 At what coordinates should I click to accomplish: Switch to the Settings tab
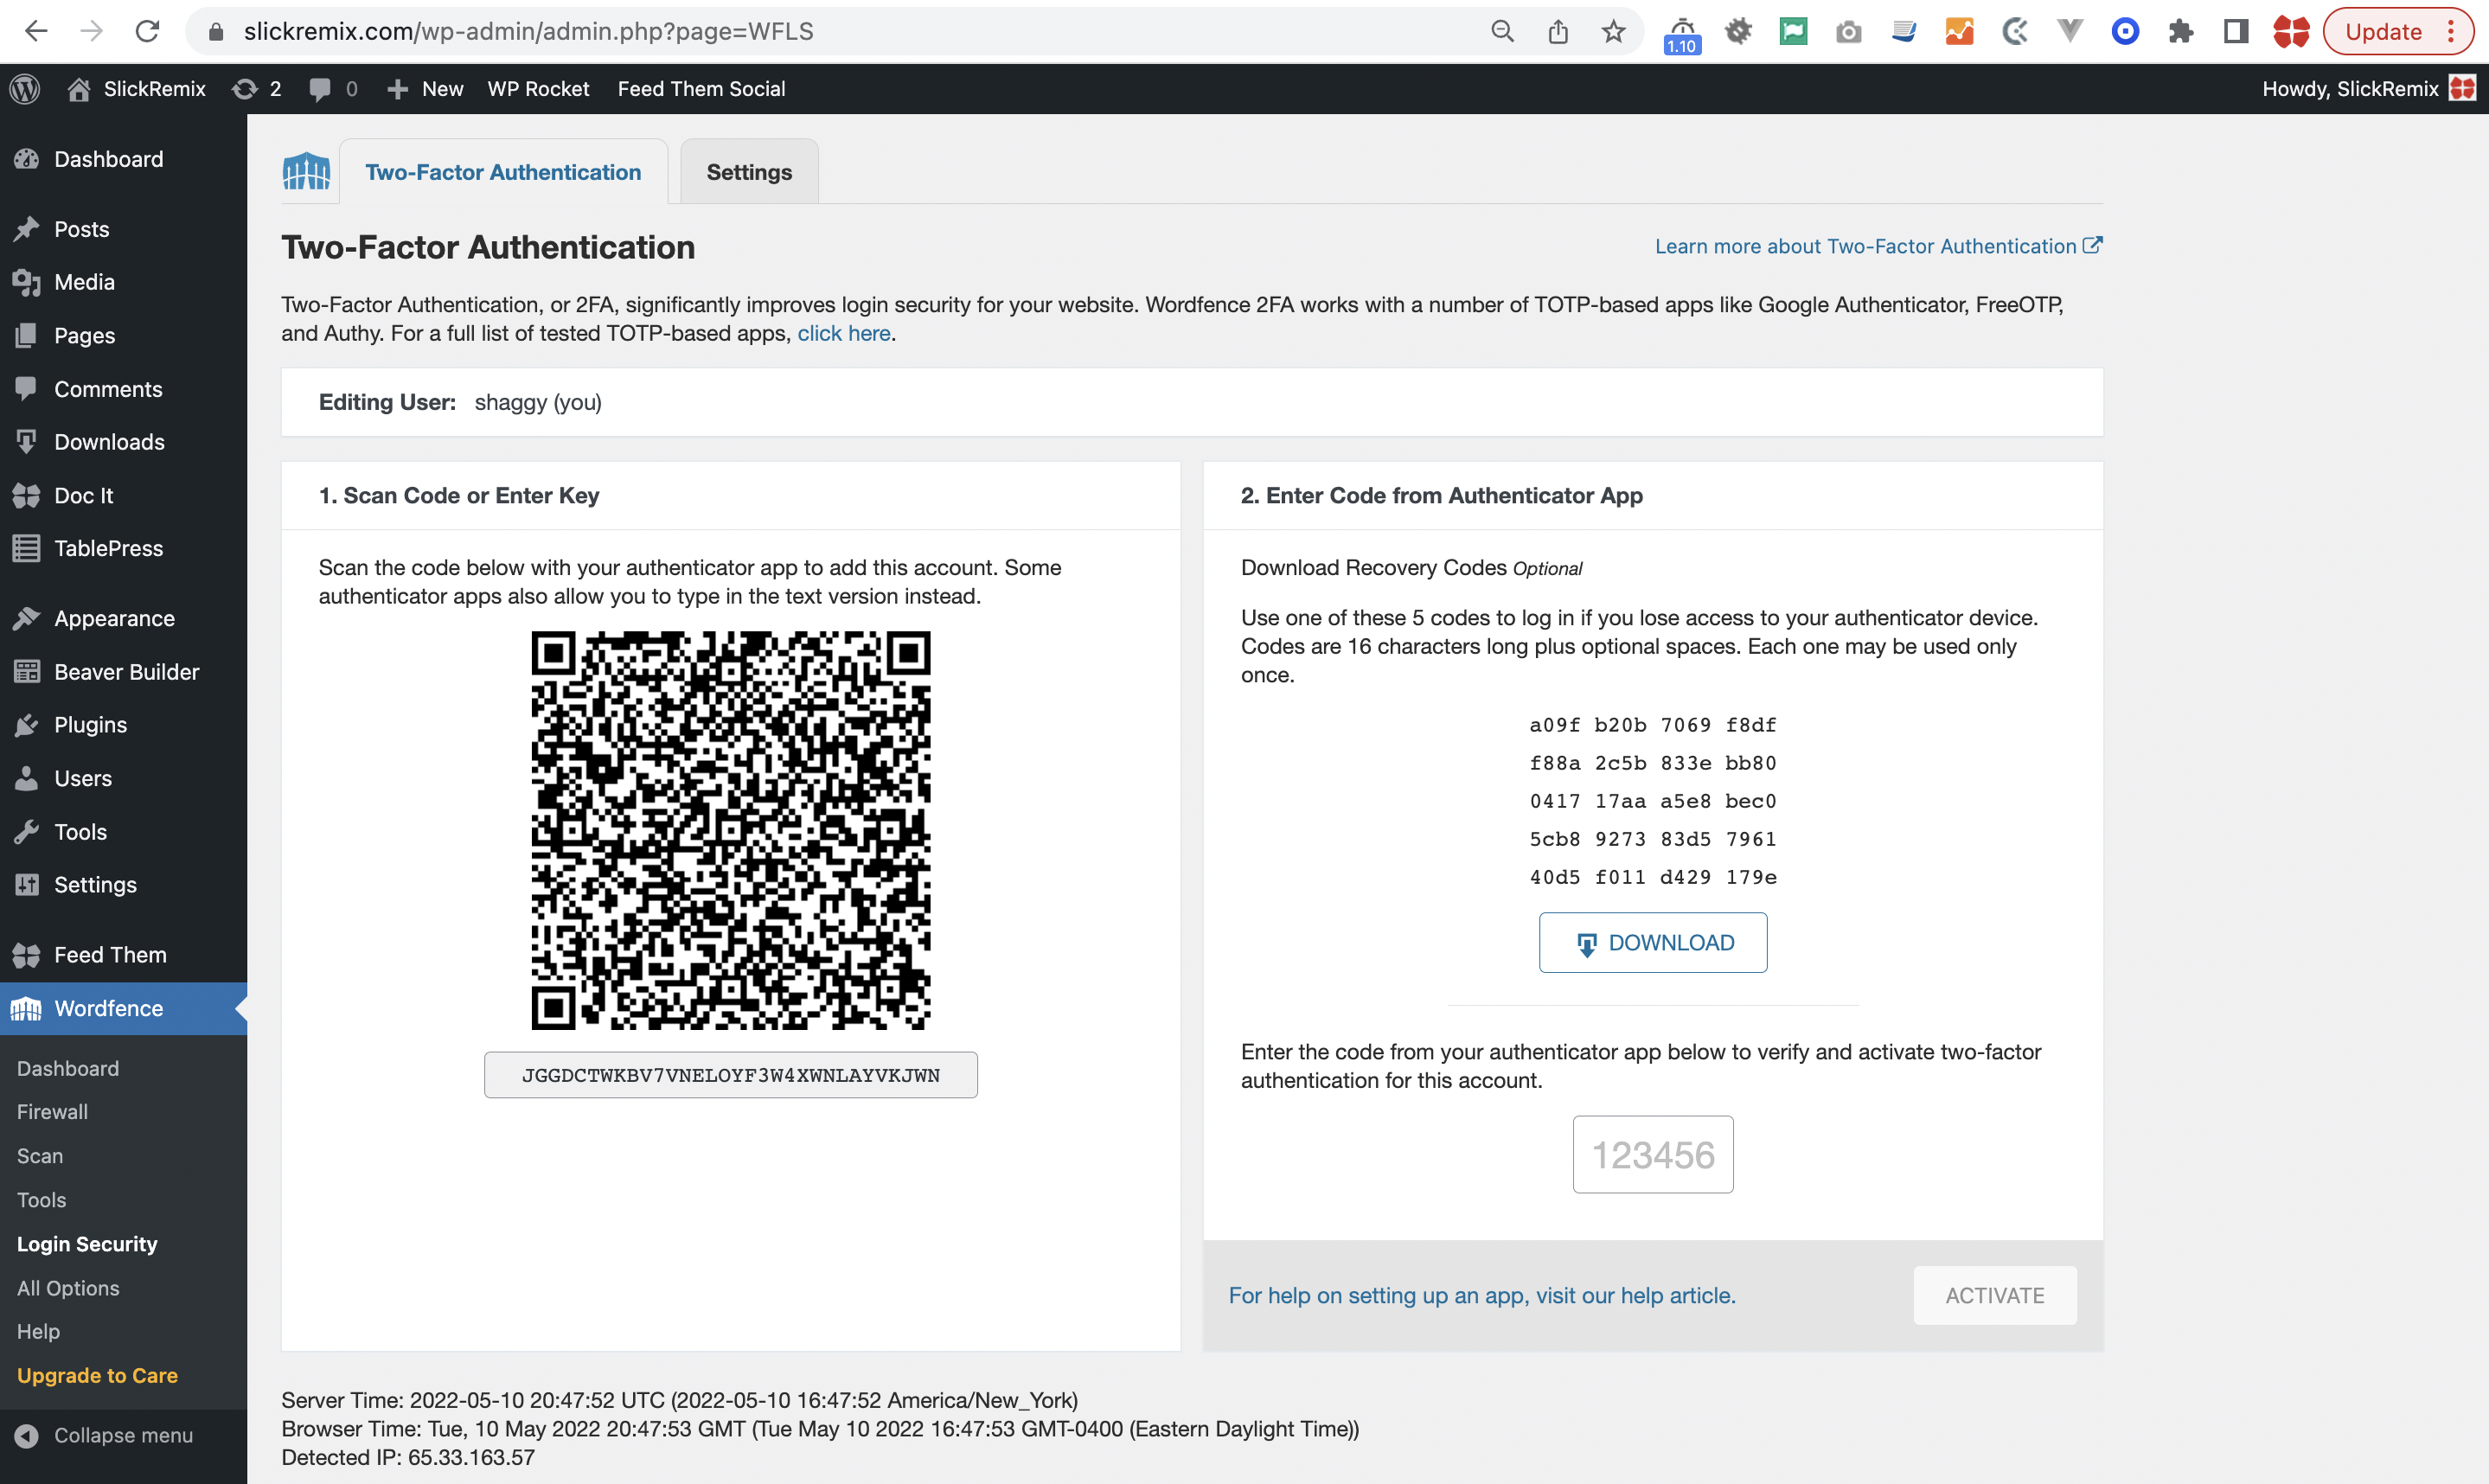(x=749, y=172)
